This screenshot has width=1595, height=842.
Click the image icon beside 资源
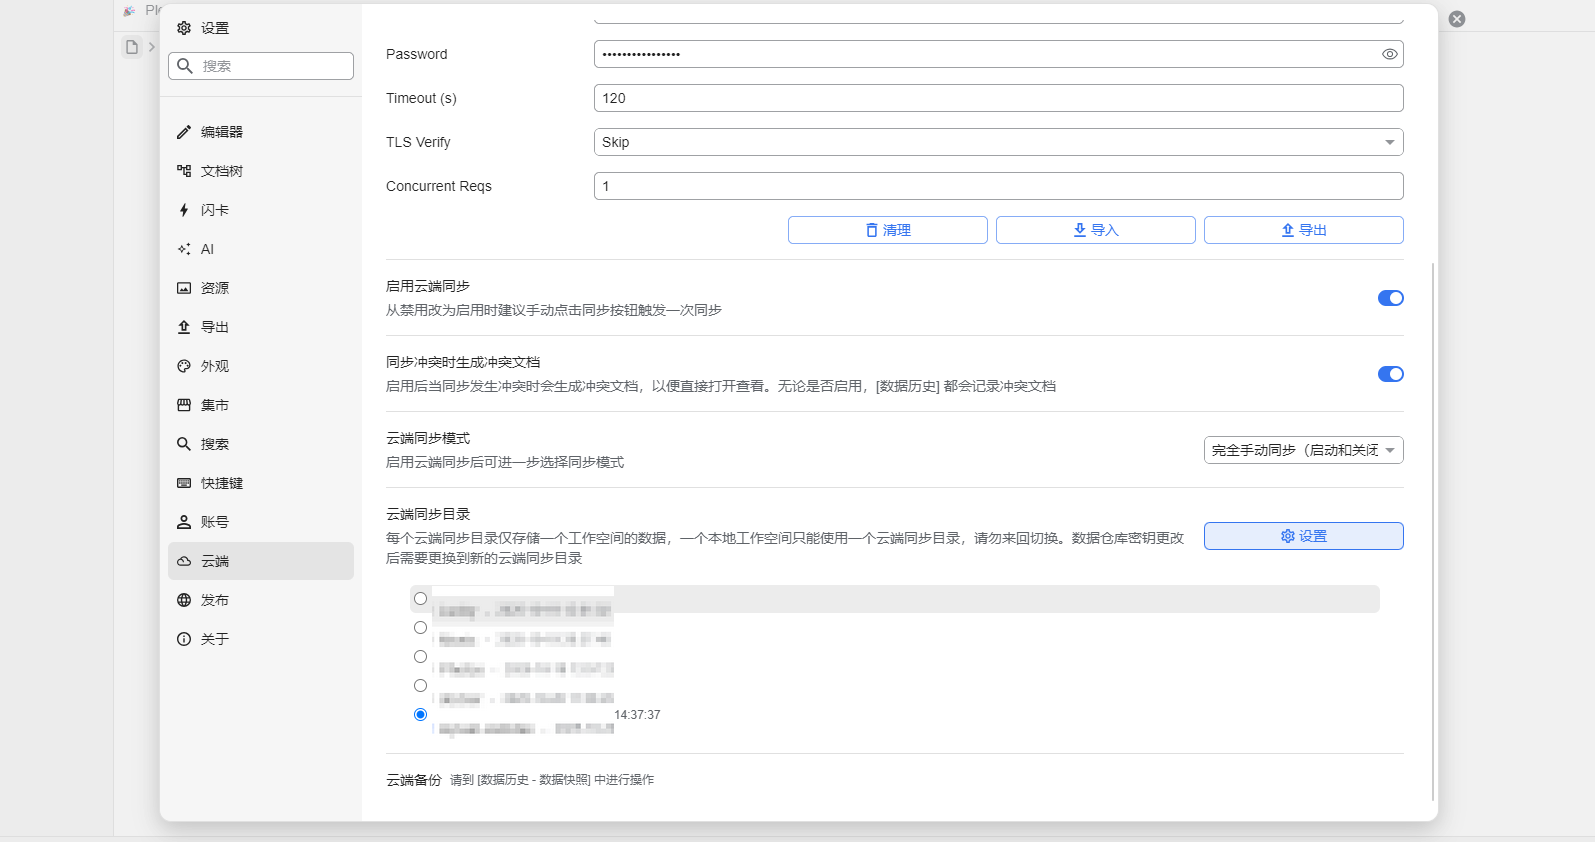pyautogui.click(x=184, y=288)
